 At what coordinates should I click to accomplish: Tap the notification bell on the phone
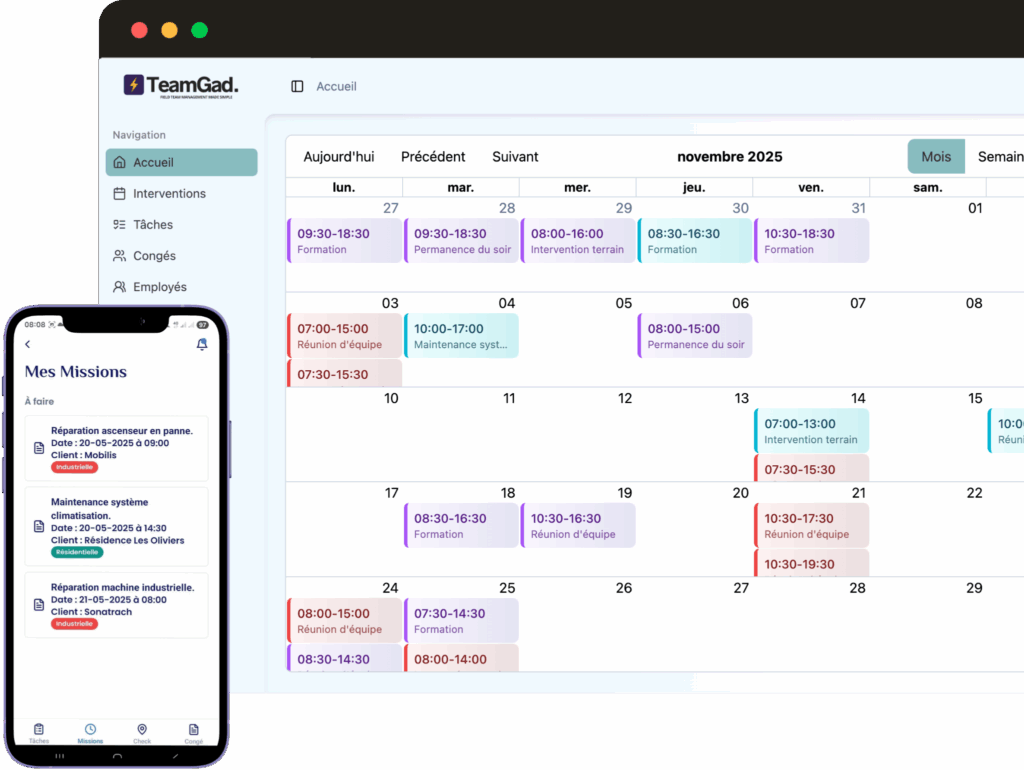pyautogui.click(x=202, y=344)
